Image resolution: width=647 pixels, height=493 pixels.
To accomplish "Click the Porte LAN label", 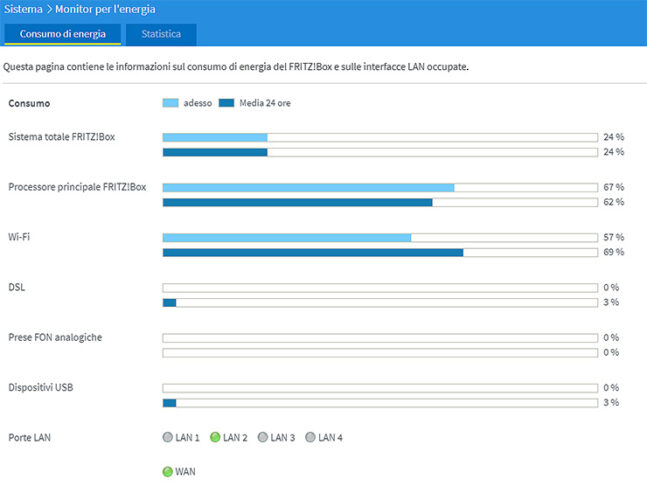I will click(x=30, y=437).
